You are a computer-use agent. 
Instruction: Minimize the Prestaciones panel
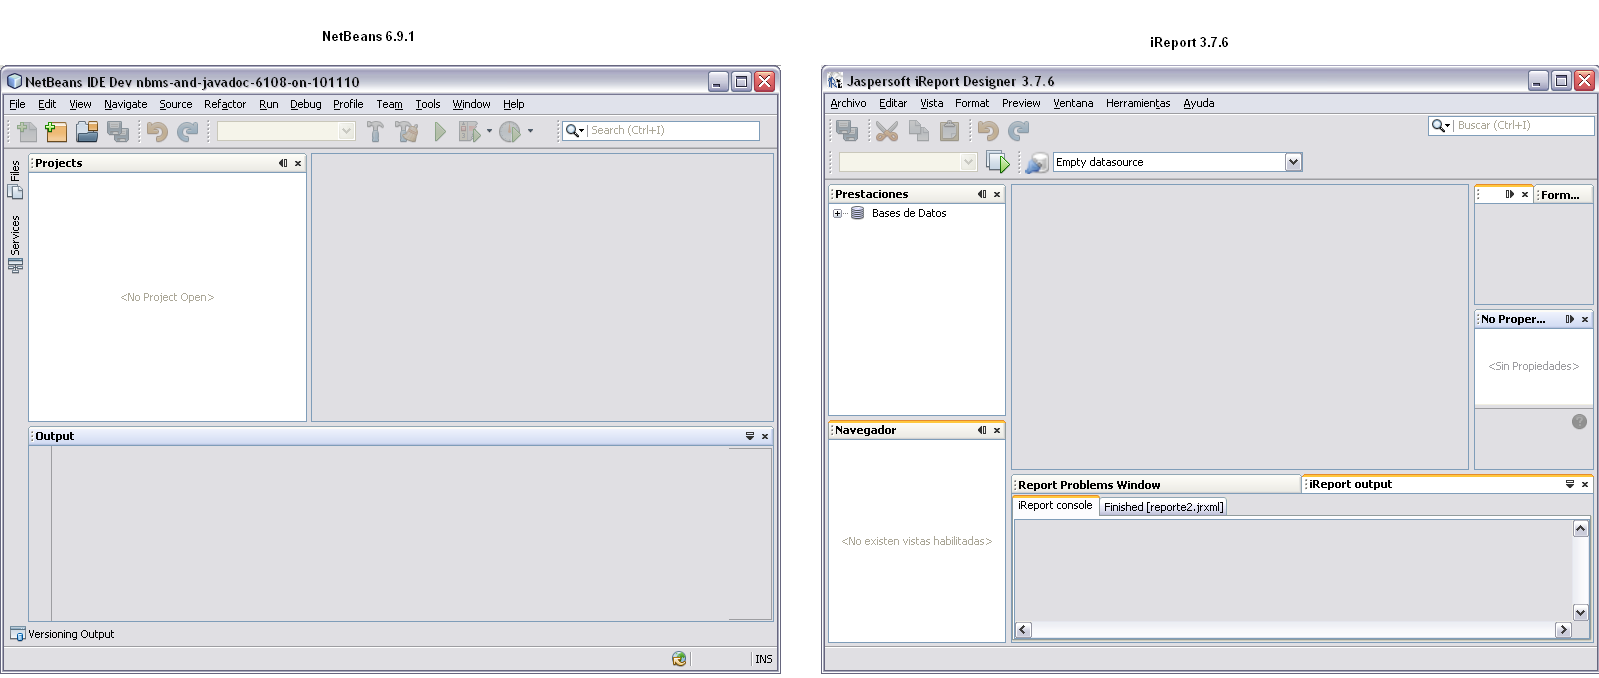click(982, 194)
